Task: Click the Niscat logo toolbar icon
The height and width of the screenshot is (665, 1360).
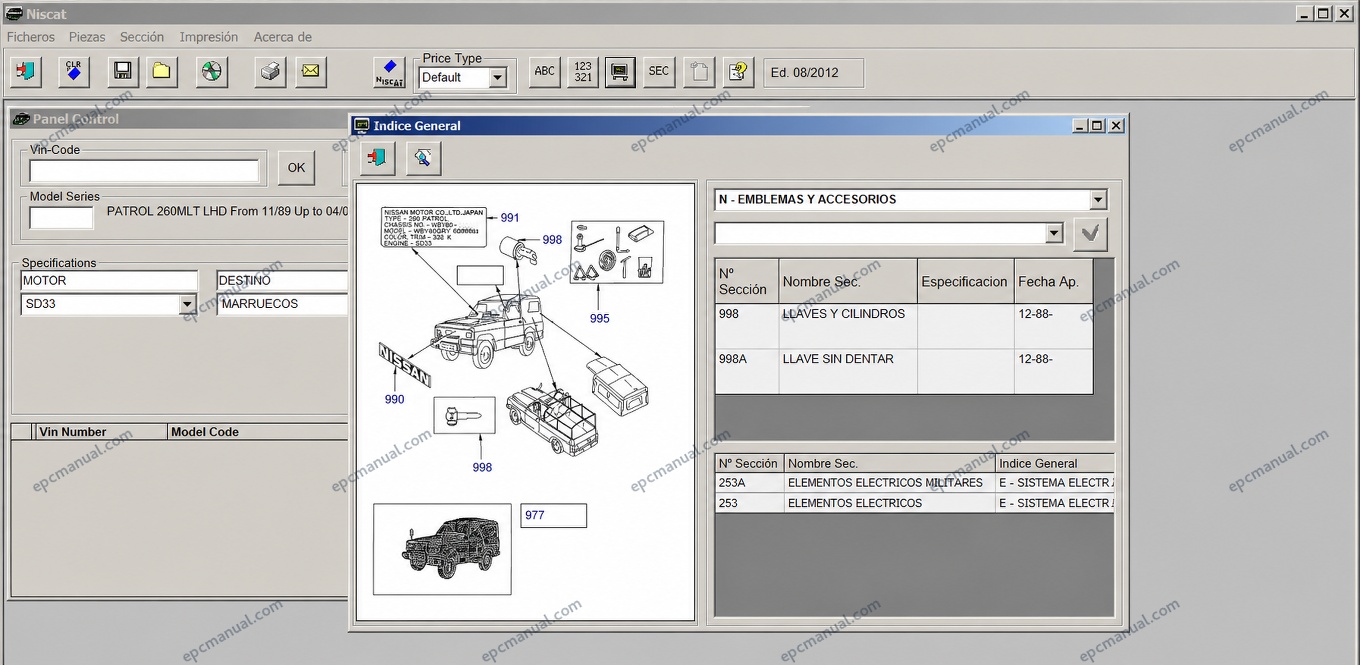Action: [389, 71]
